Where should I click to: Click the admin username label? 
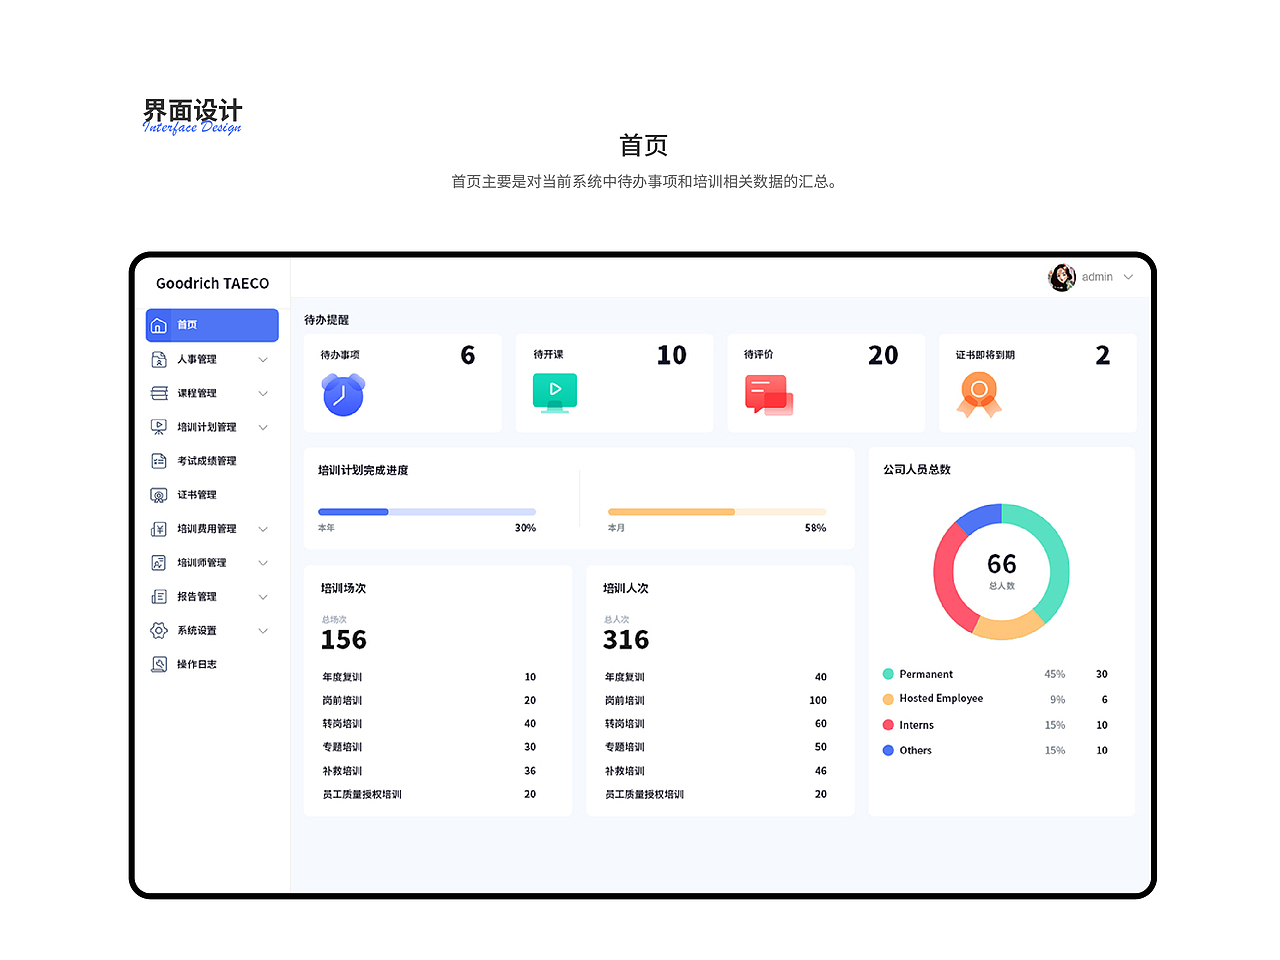pyautogui.click(x=1097, y=278)
